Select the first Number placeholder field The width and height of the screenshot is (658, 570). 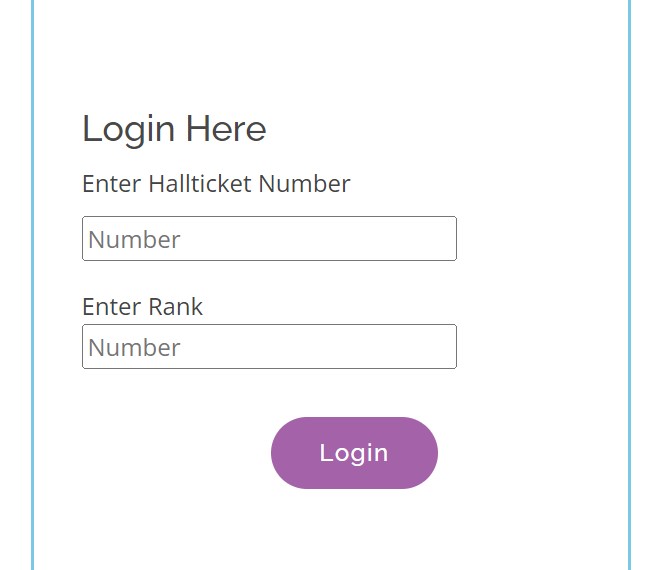coord(269,239)
